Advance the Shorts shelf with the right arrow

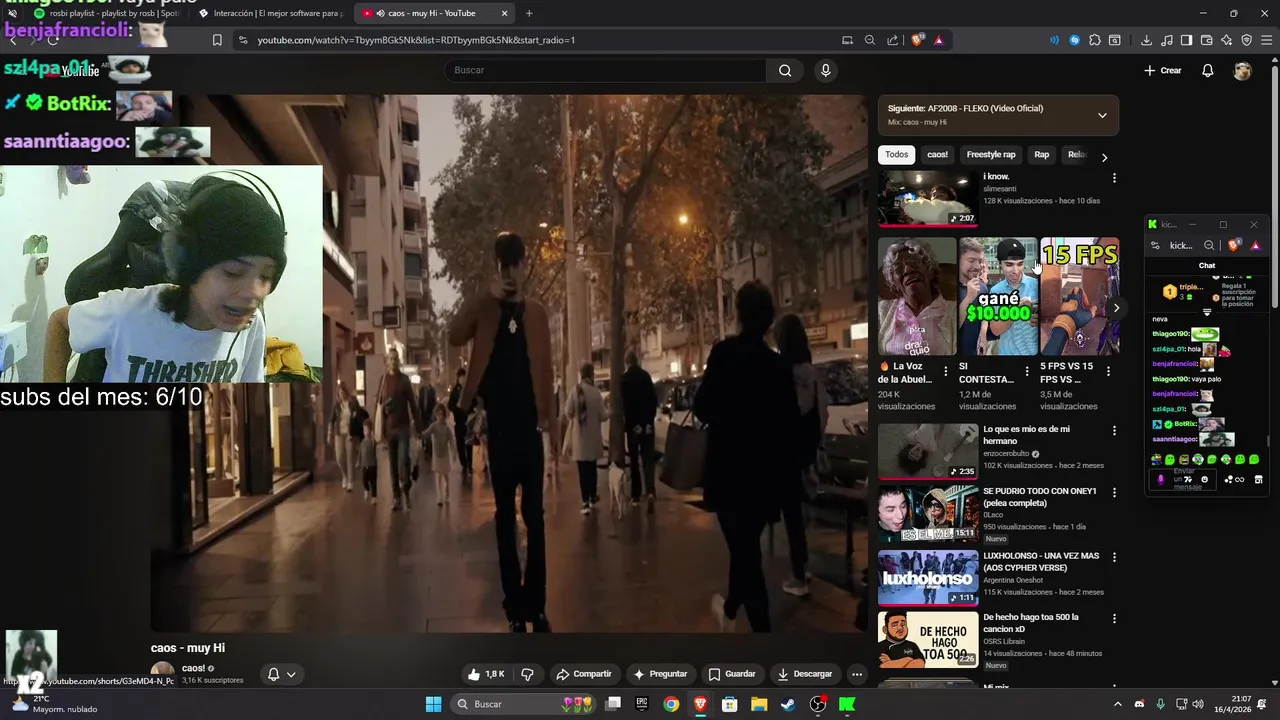[x=1116, y=308]
